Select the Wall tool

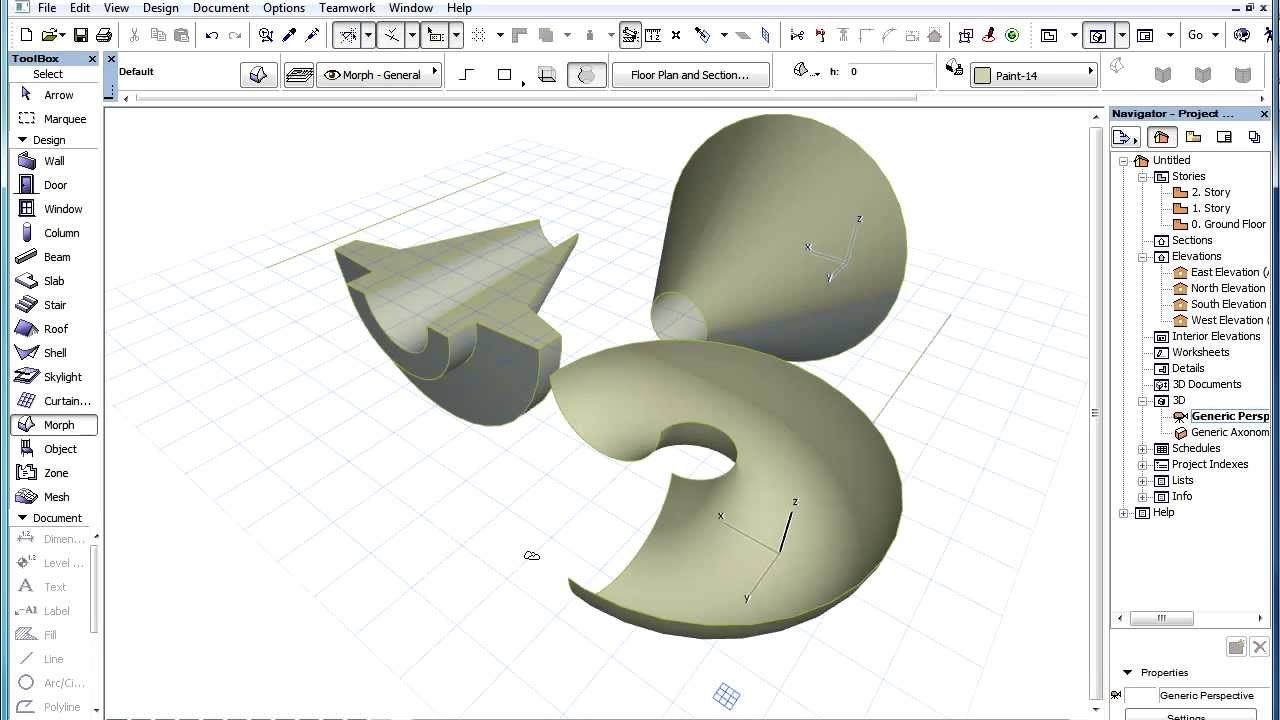tap(54, 161)
